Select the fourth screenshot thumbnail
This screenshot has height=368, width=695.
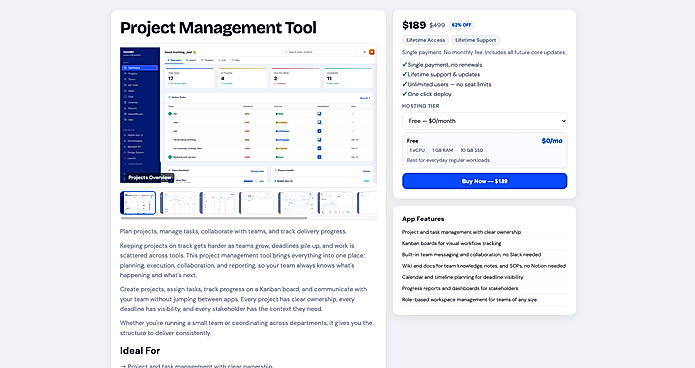[x=257, y=203]
